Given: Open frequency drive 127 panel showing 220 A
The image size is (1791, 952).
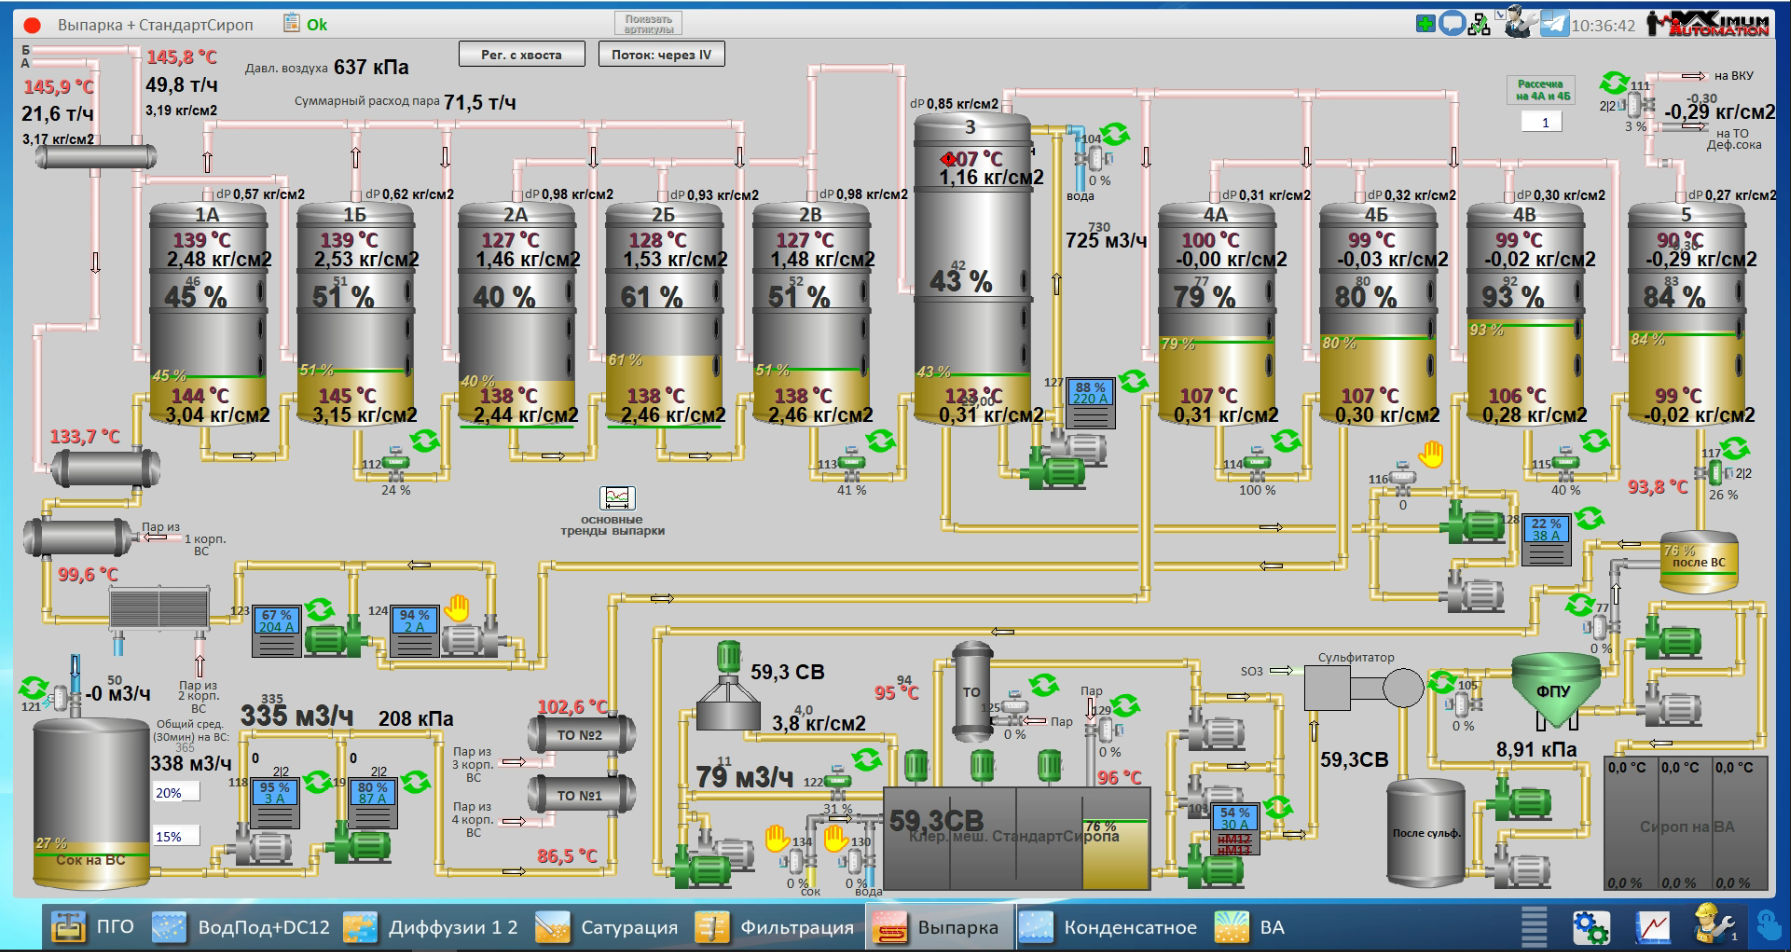Looking at the screenshot, I should click(x=1089, y=403).
